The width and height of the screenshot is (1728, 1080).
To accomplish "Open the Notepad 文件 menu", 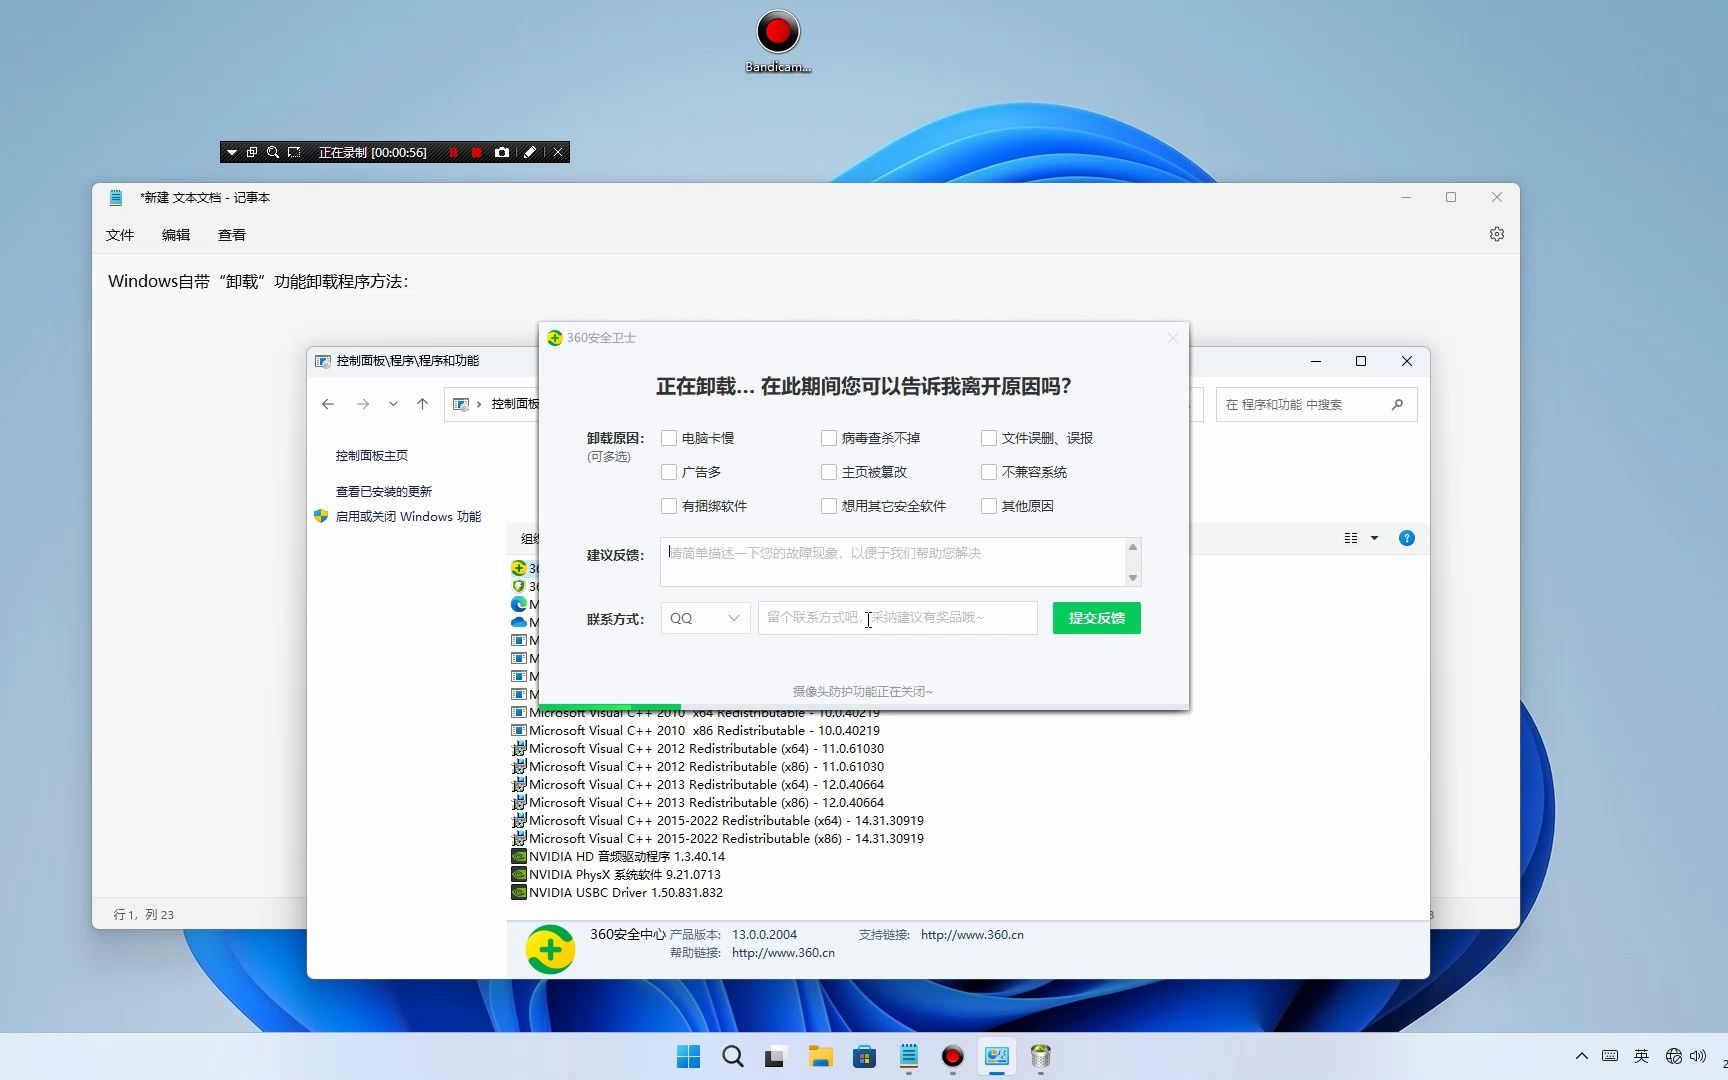I will point(120,235).
